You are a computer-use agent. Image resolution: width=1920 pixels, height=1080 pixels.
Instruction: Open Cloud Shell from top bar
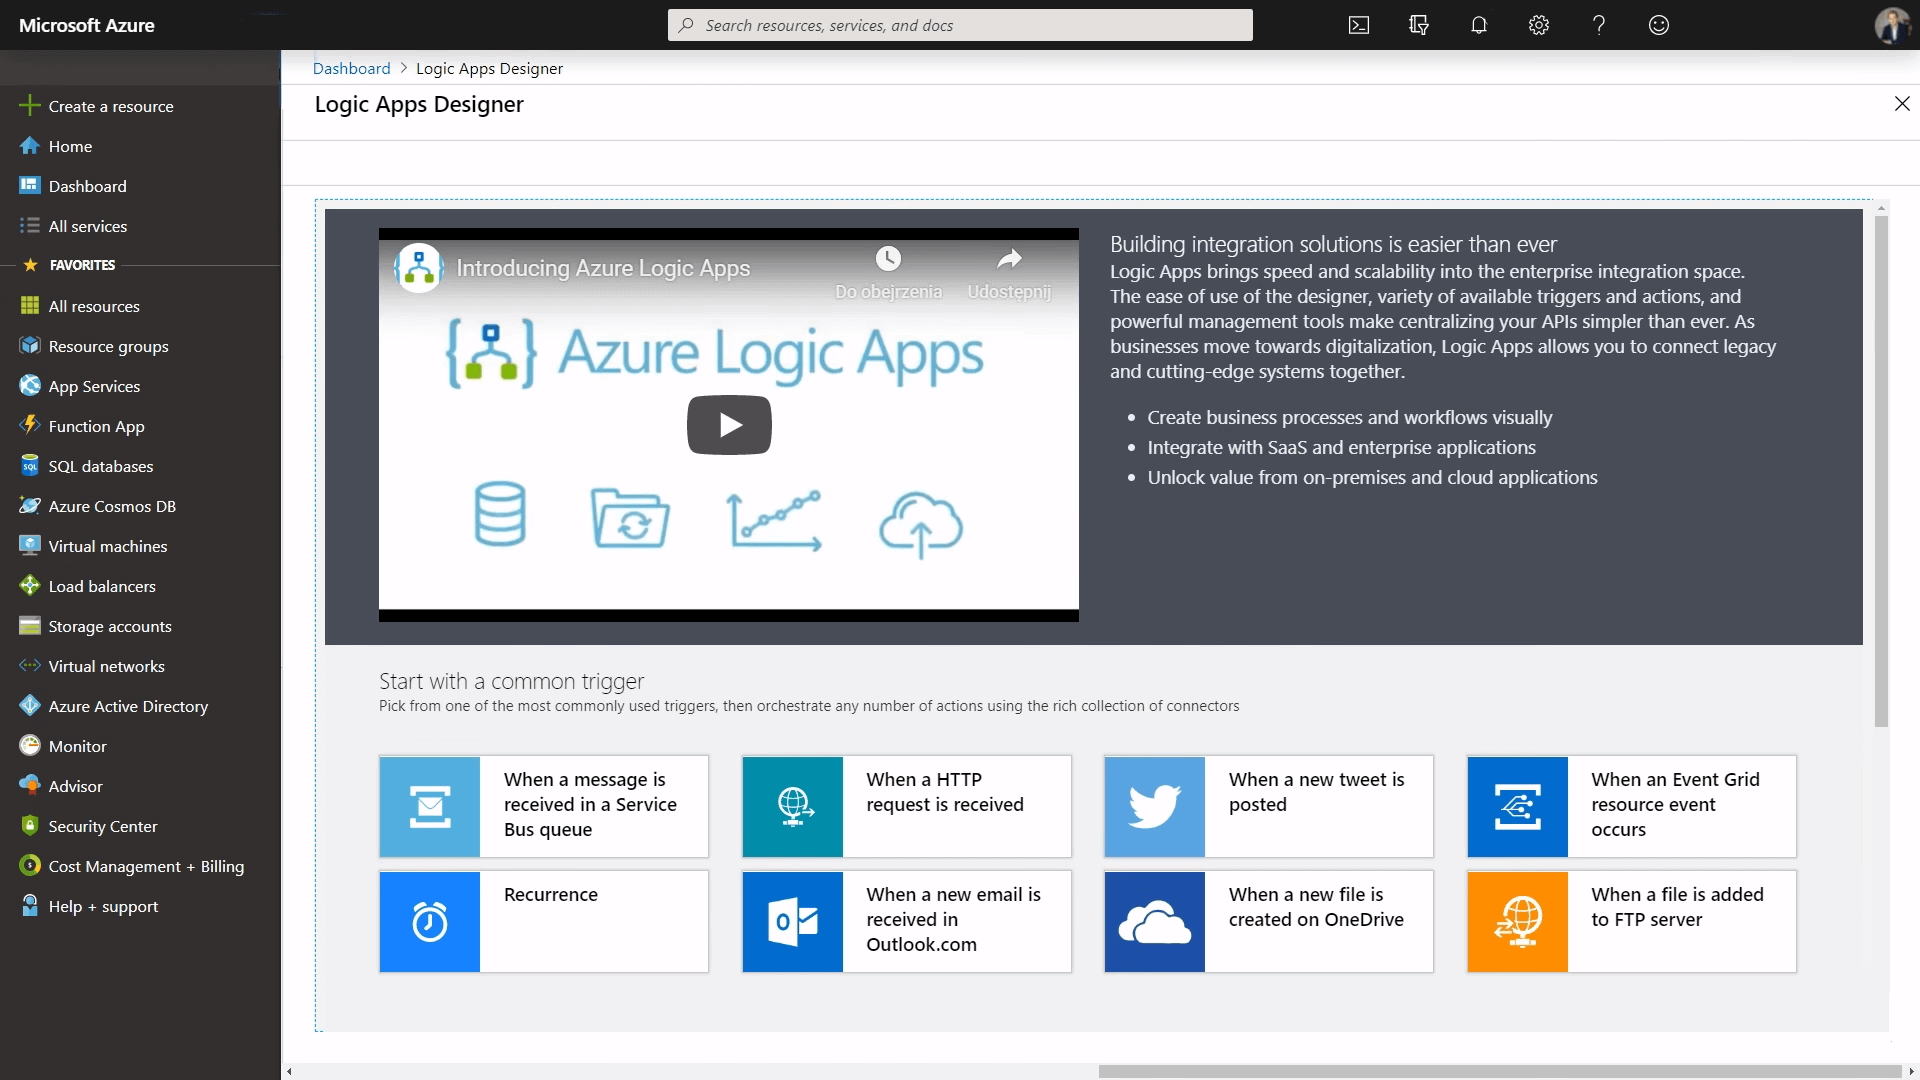1358,25
